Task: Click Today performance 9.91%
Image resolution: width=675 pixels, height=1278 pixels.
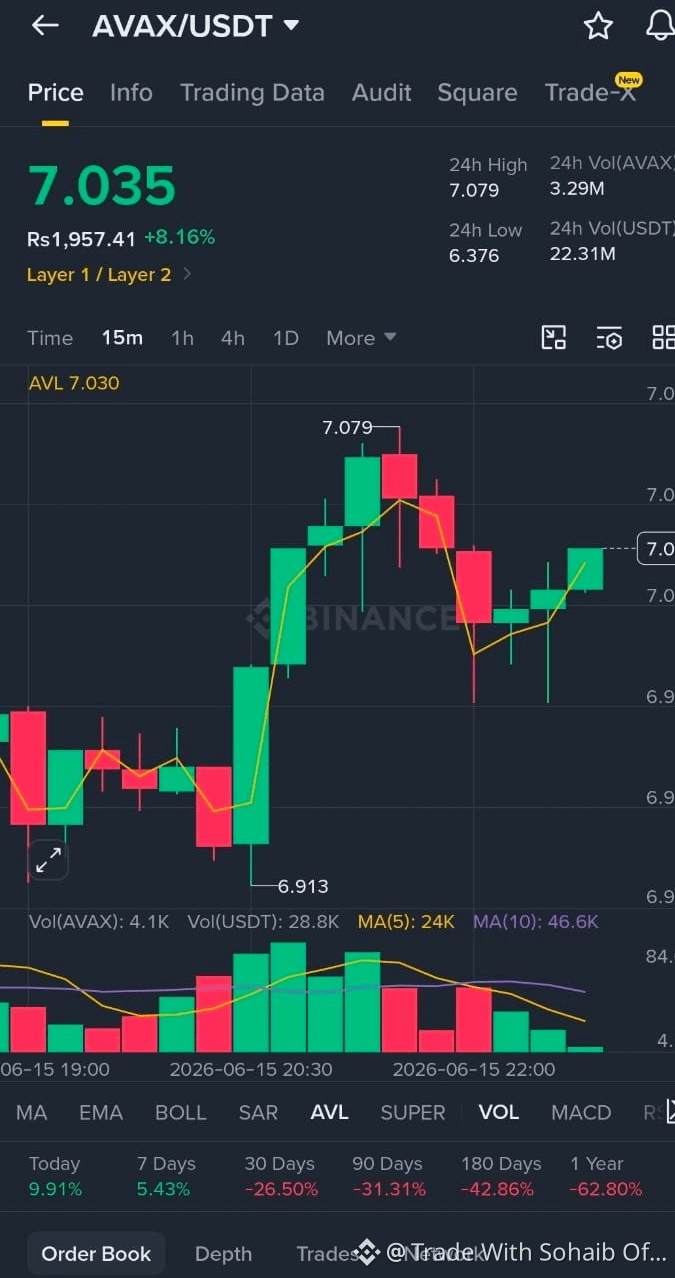Action: point(55,1189)
